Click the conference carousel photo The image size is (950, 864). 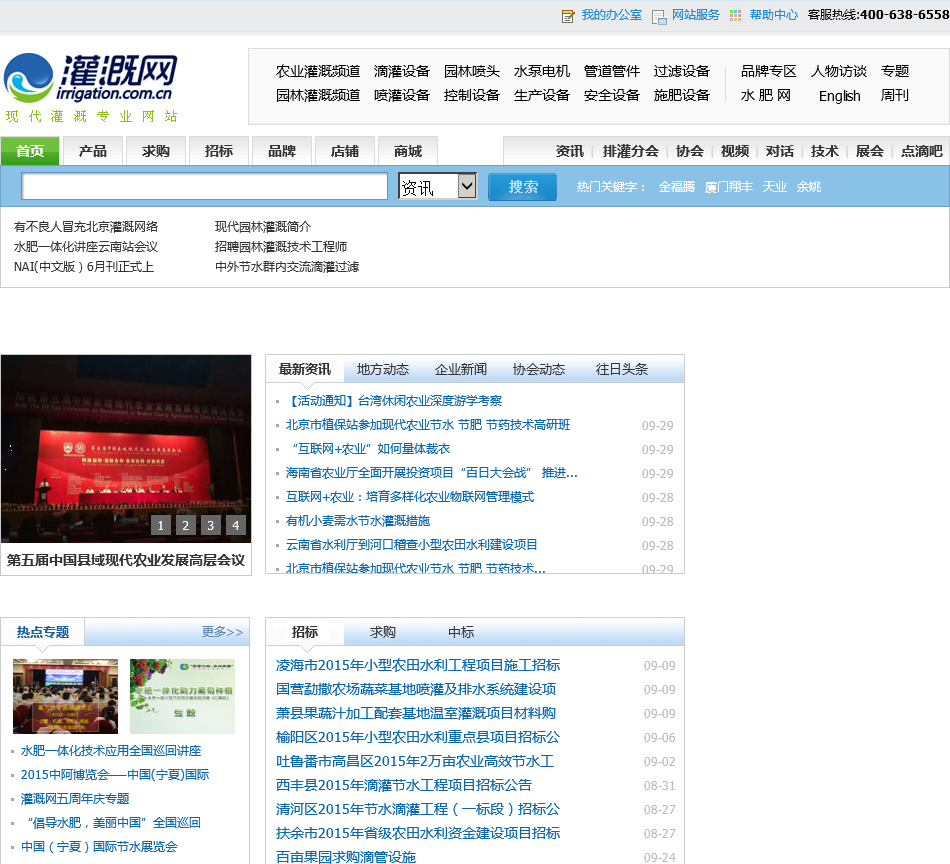(126, 448)
